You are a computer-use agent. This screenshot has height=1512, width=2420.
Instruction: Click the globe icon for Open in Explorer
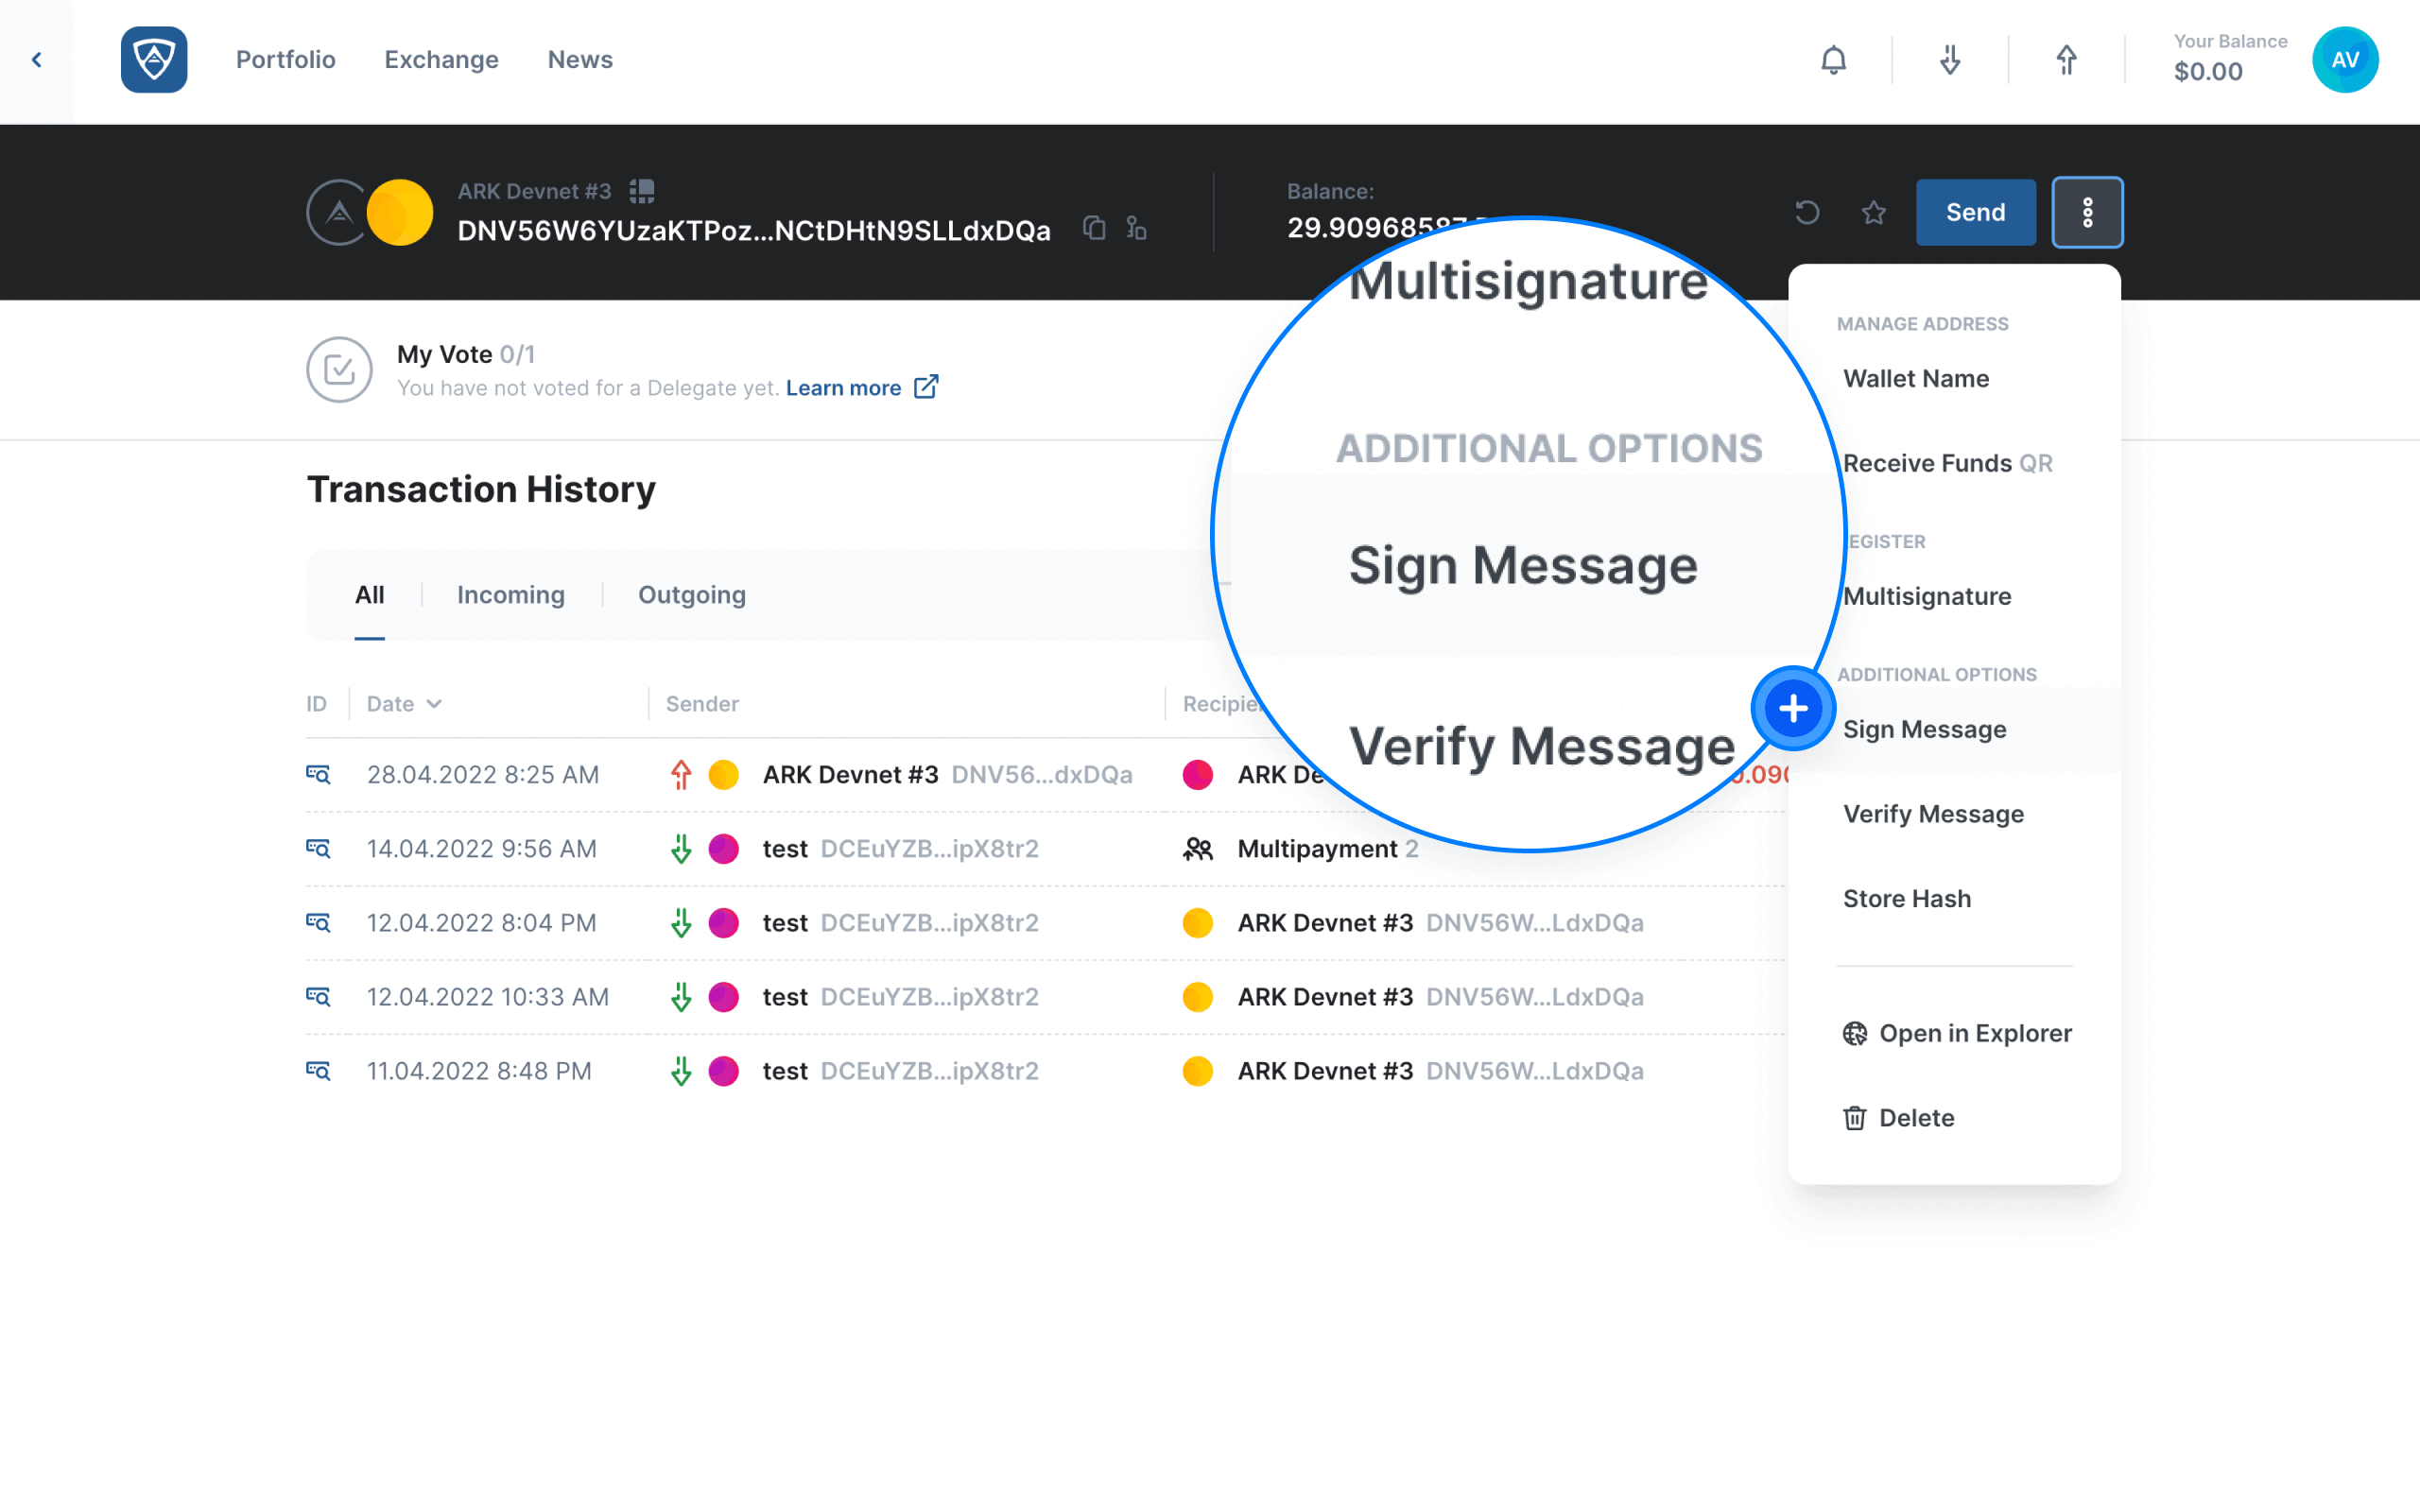tap(1855, 1033)
